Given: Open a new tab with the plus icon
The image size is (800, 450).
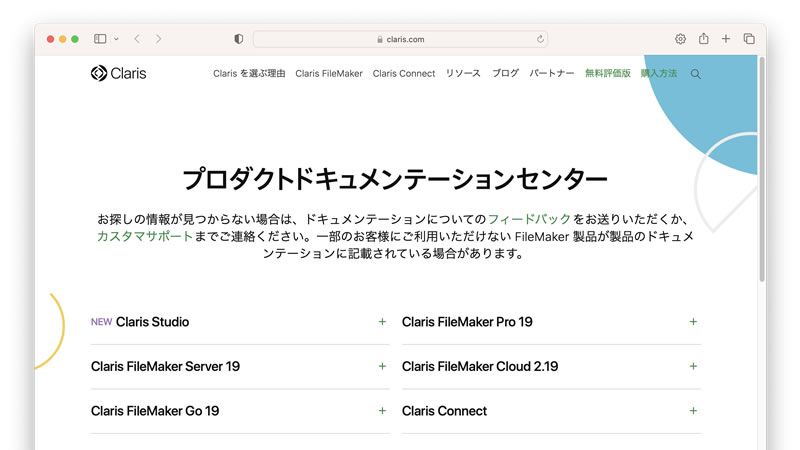Looking at the screenshot, I should click(x=726, y=39).
